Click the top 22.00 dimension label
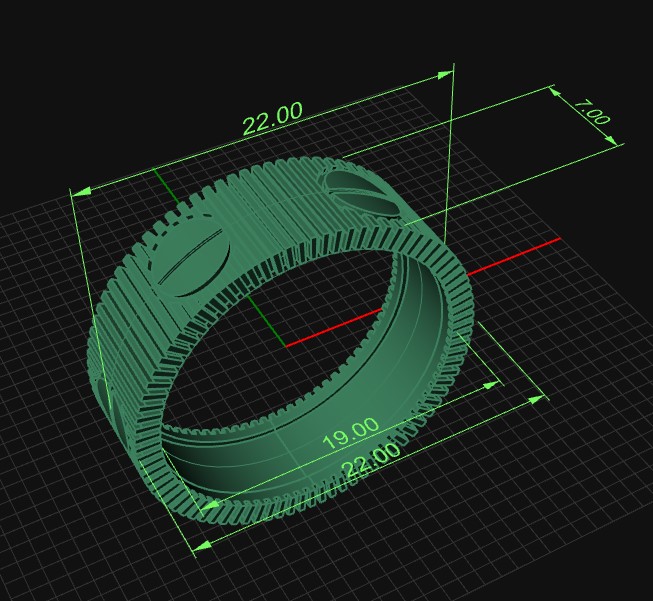The height and width of the screenshot is (601, 653). coord(272,118)
